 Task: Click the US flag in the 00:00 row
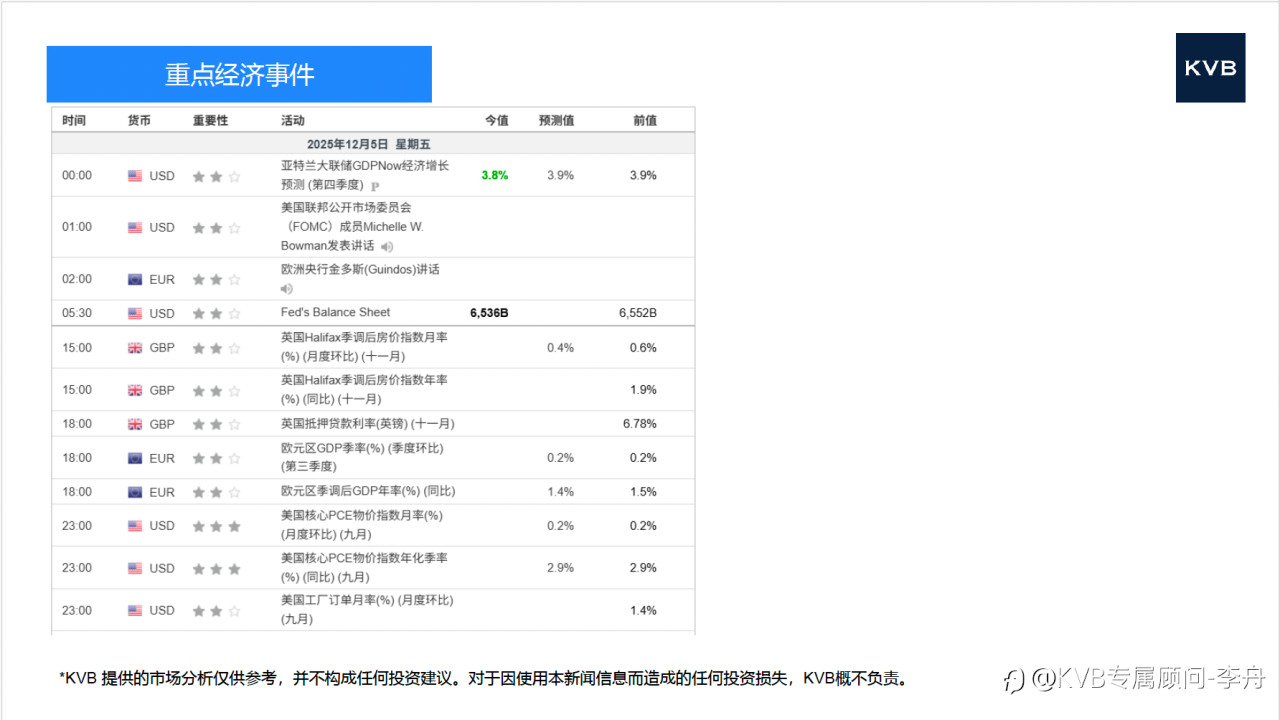point(135,176)
